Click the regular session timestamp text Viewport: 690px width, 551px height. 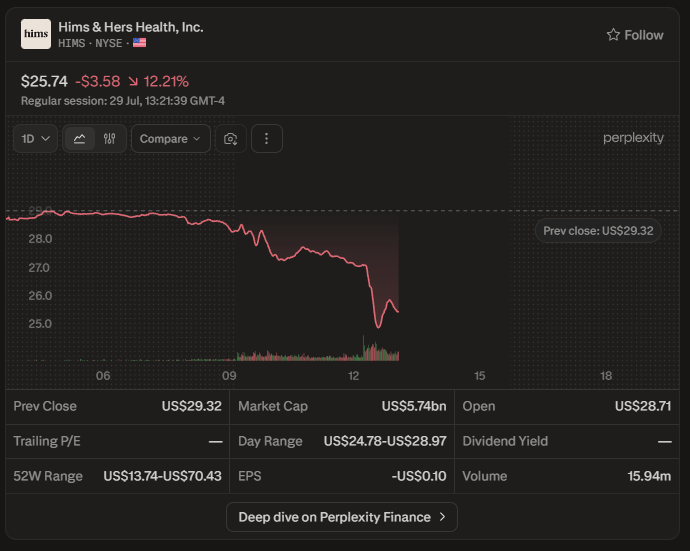(x=123, y=101)
